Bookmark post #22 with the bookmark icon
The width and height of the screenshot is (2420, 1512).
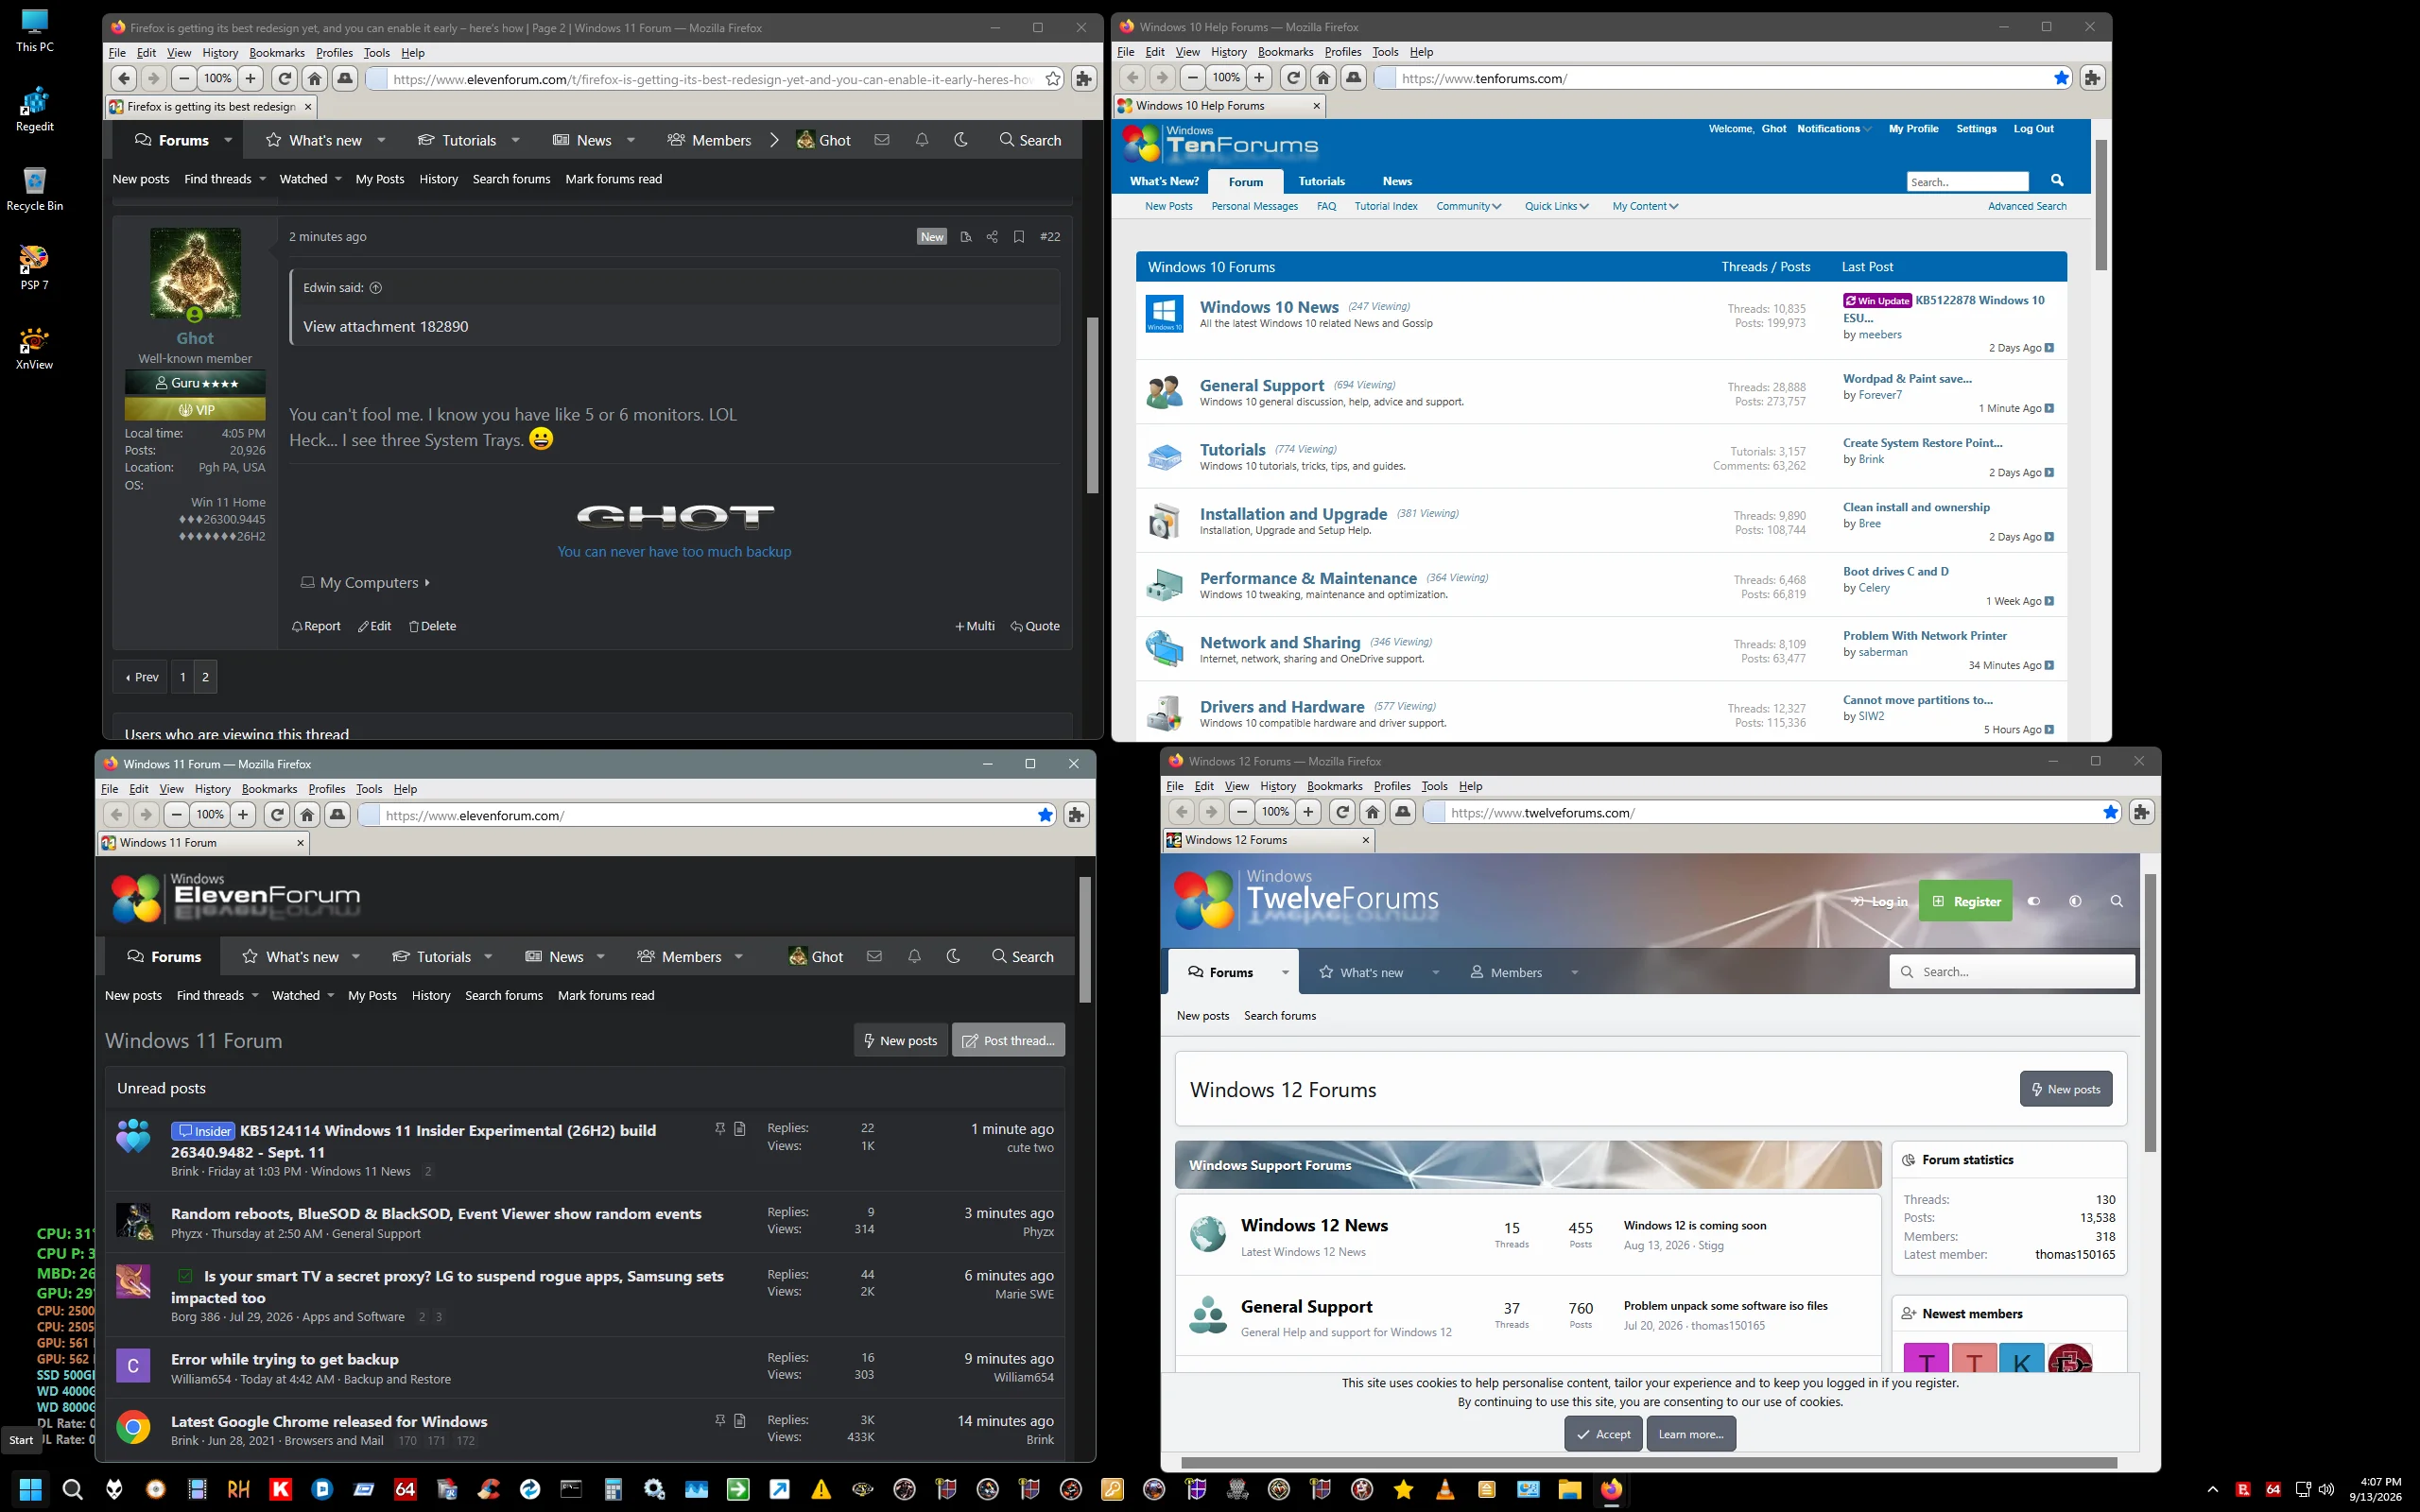1018,237
